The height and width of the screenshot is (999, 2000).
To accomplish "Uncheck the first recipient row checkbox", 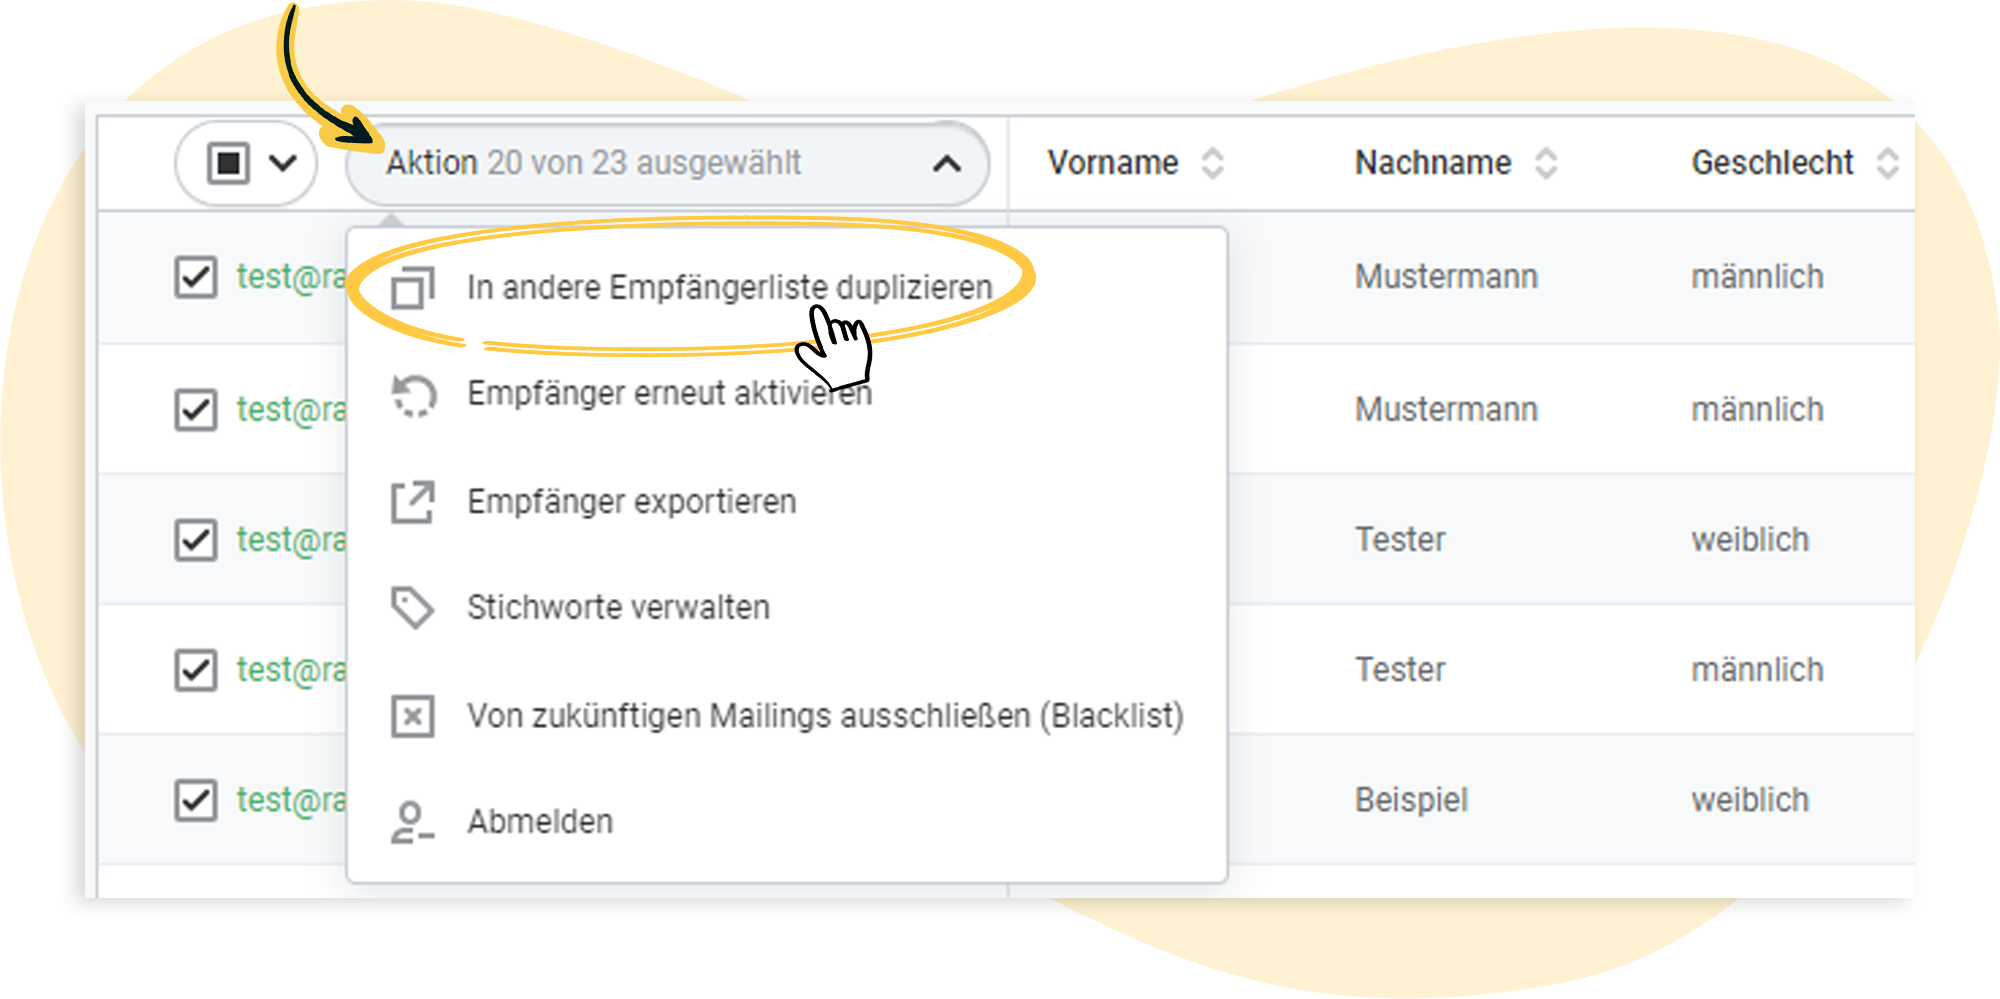I will [196, 277].
